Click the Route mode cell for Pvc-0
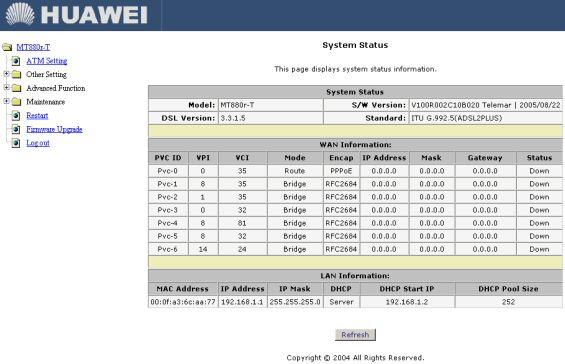Image resolution: width=565 pixels, height=364 pixels. [295, 171]
